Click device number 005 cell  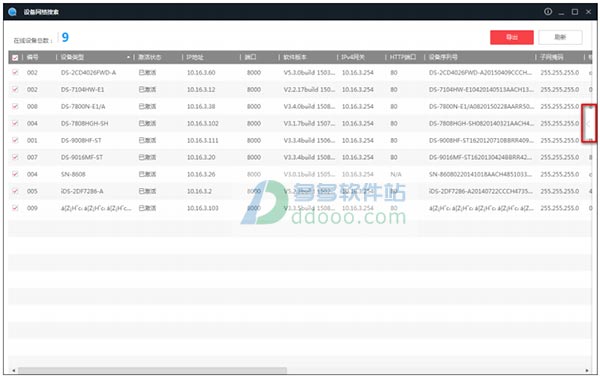coord(32,191)
